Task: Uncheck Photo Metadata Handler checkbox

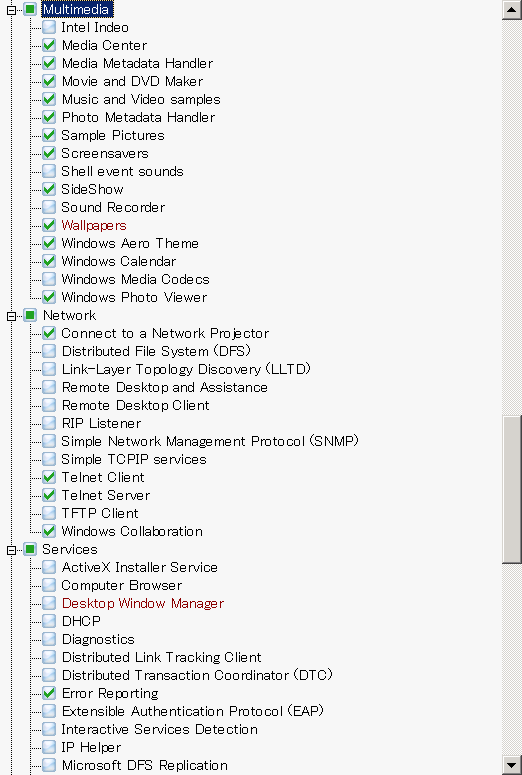Action: click(x=49, y=117)
